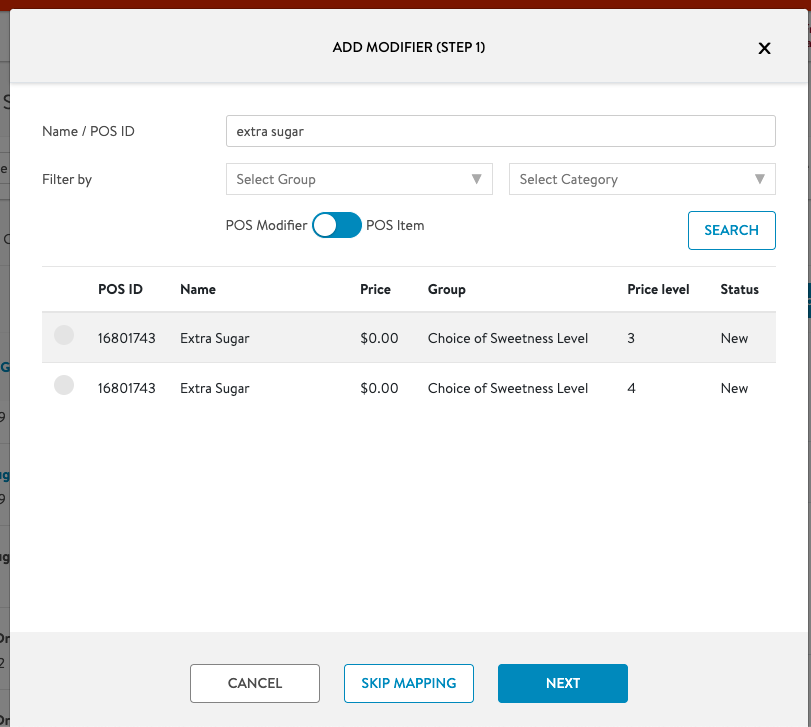This screenshot has width=811, height=727.
Task: Click the Status column header
Action: (739, 290)
